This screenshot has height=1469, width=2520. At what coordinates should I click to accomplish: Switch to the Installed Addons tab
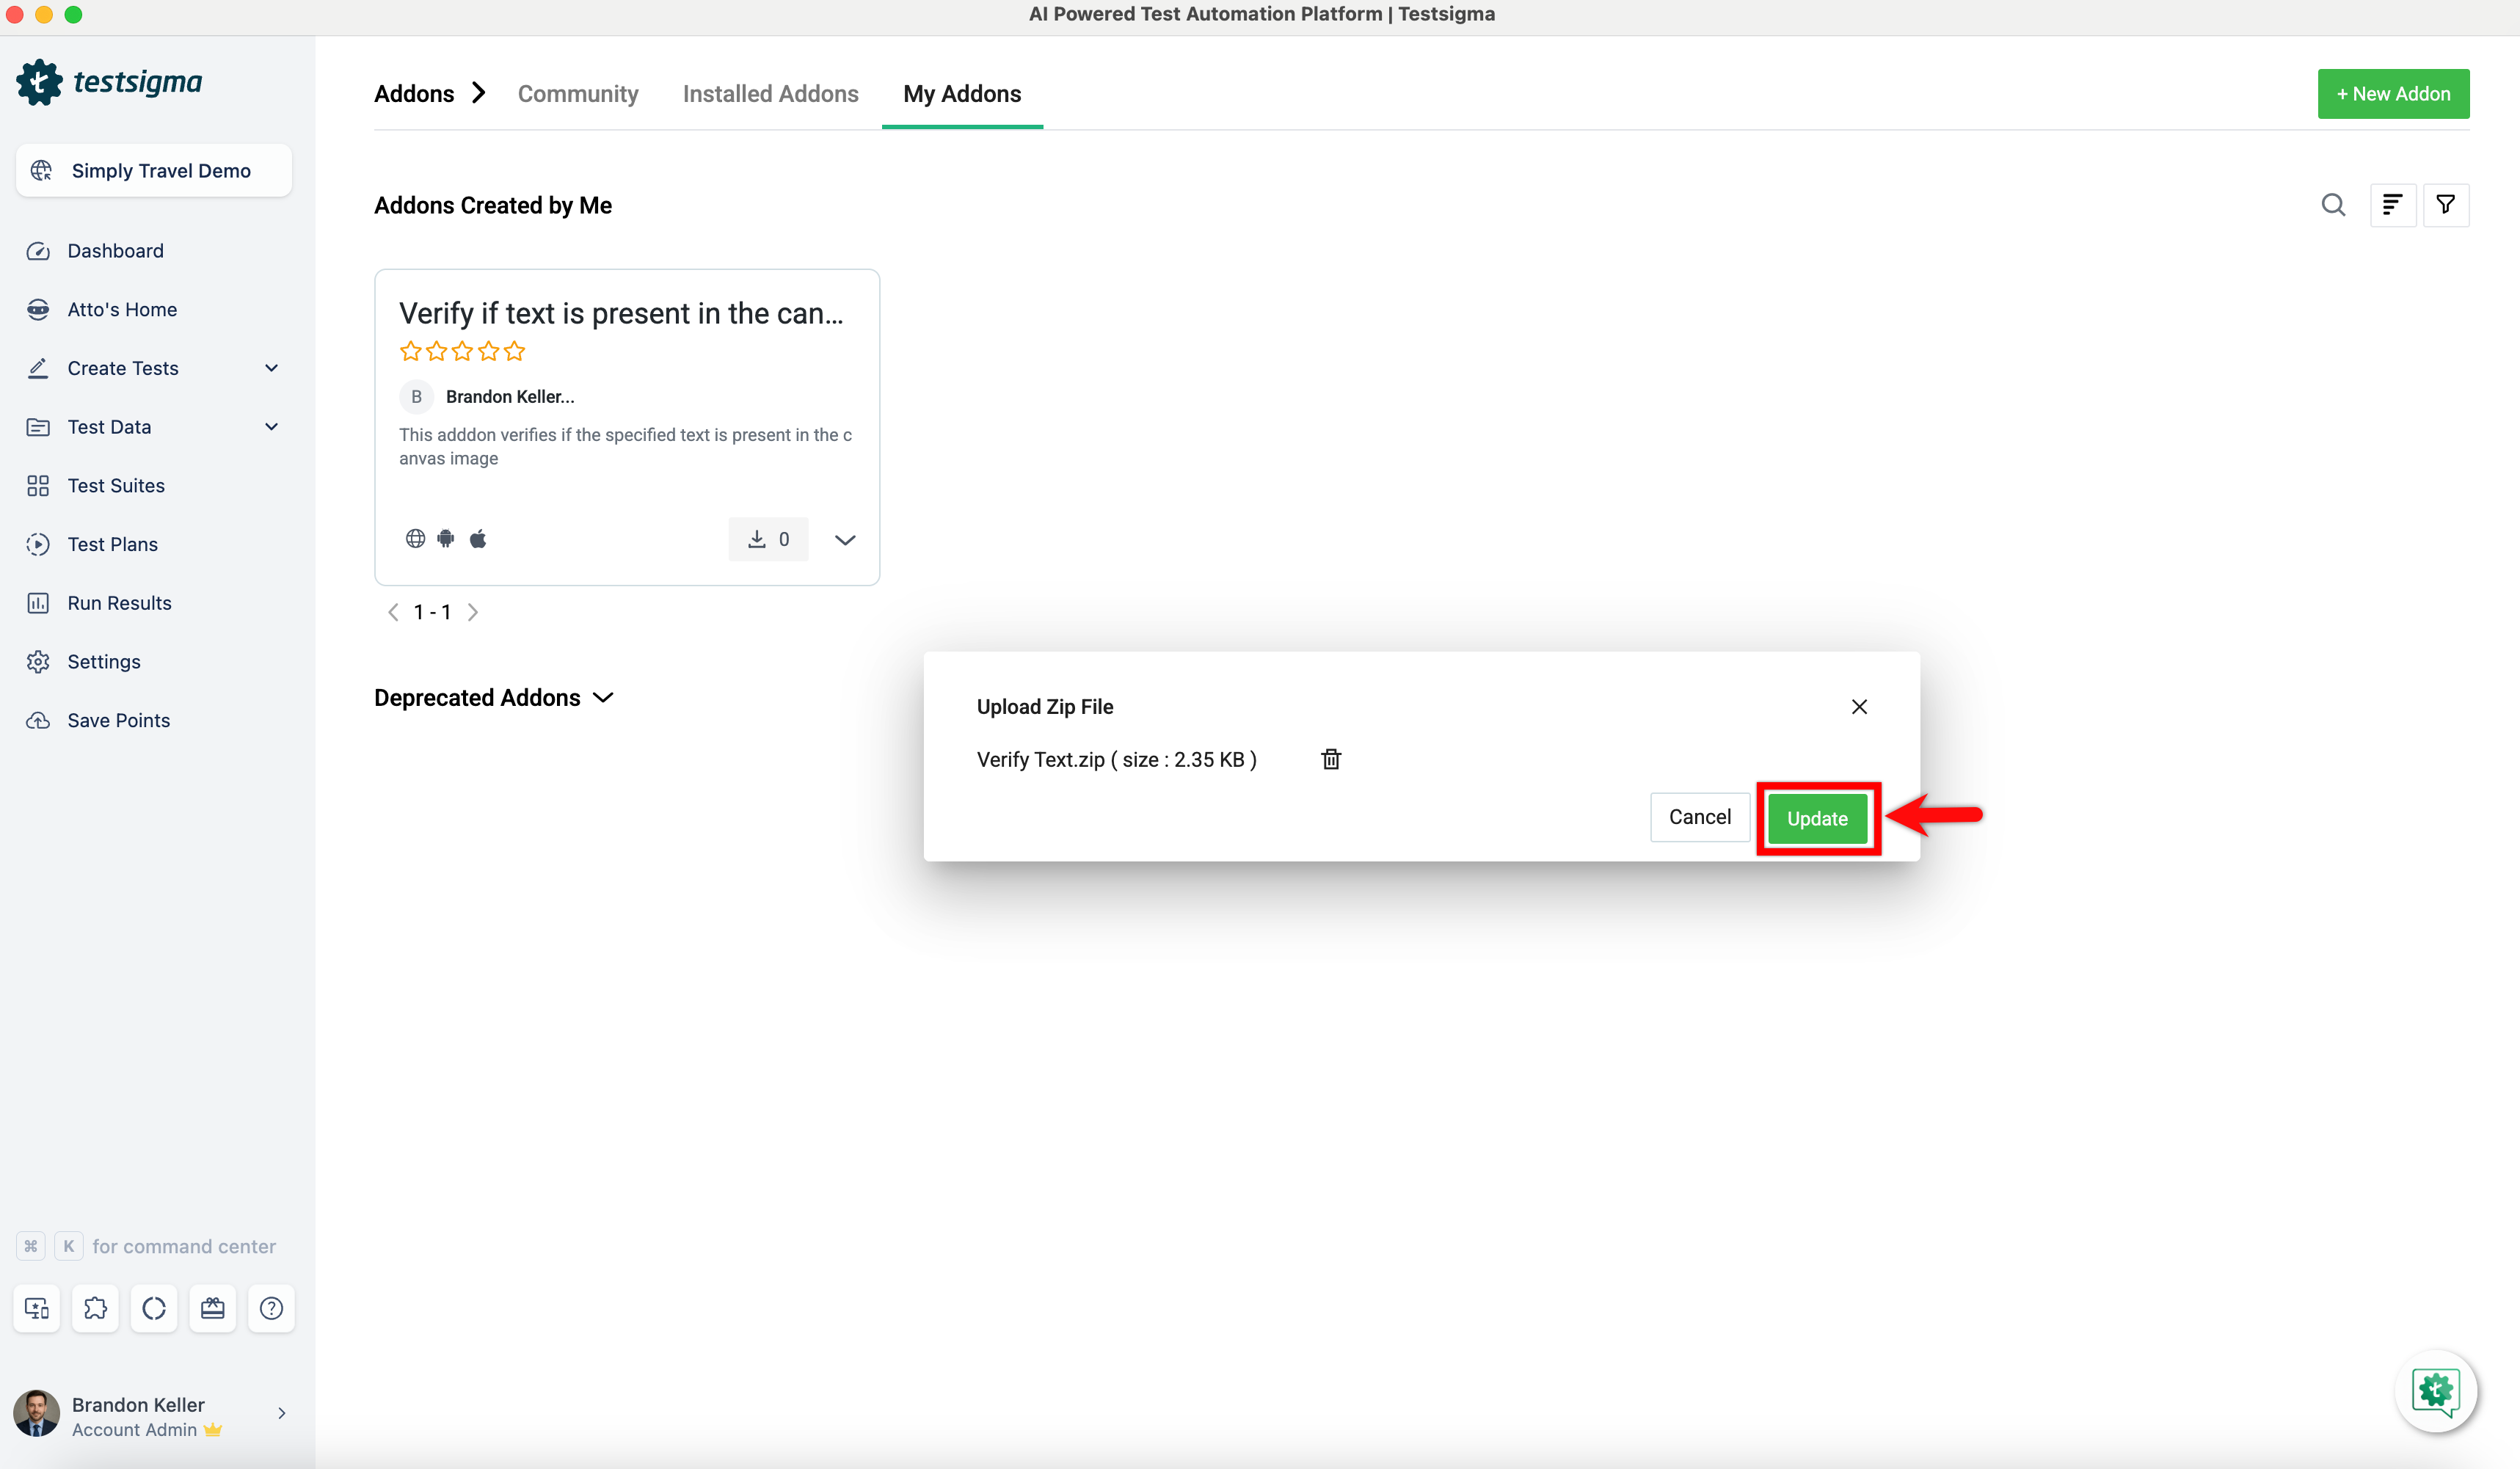click(770, 94)
